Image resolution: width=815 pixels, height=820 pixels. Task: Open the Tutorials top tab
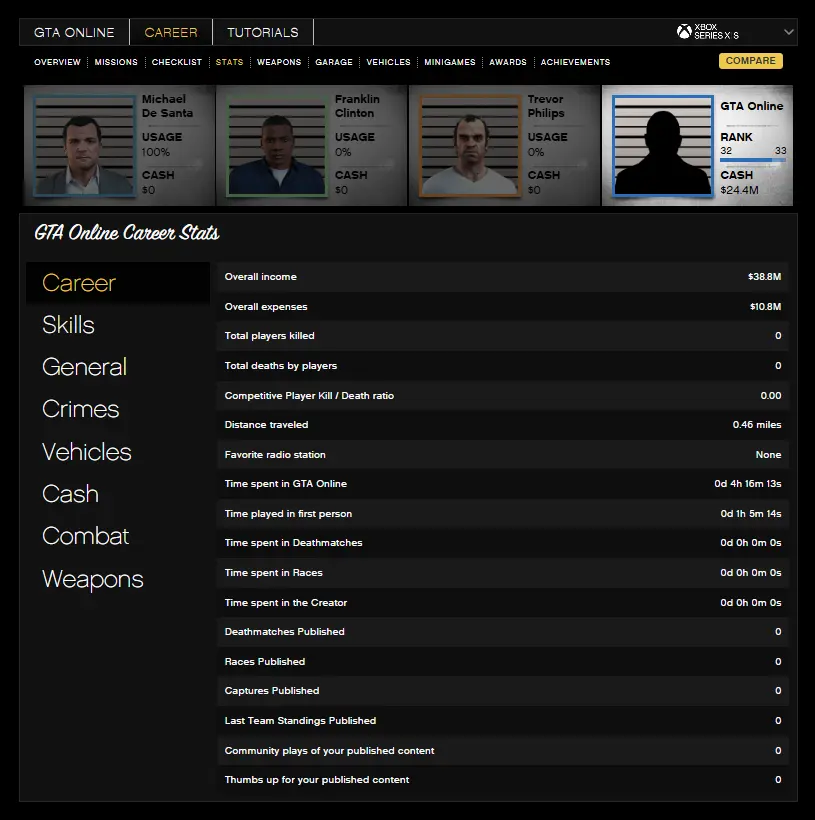click(262, 32)
